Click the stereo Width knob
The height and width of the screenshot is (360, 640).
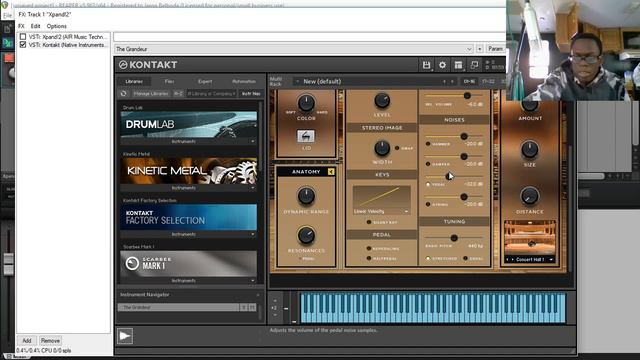[382, 148]
